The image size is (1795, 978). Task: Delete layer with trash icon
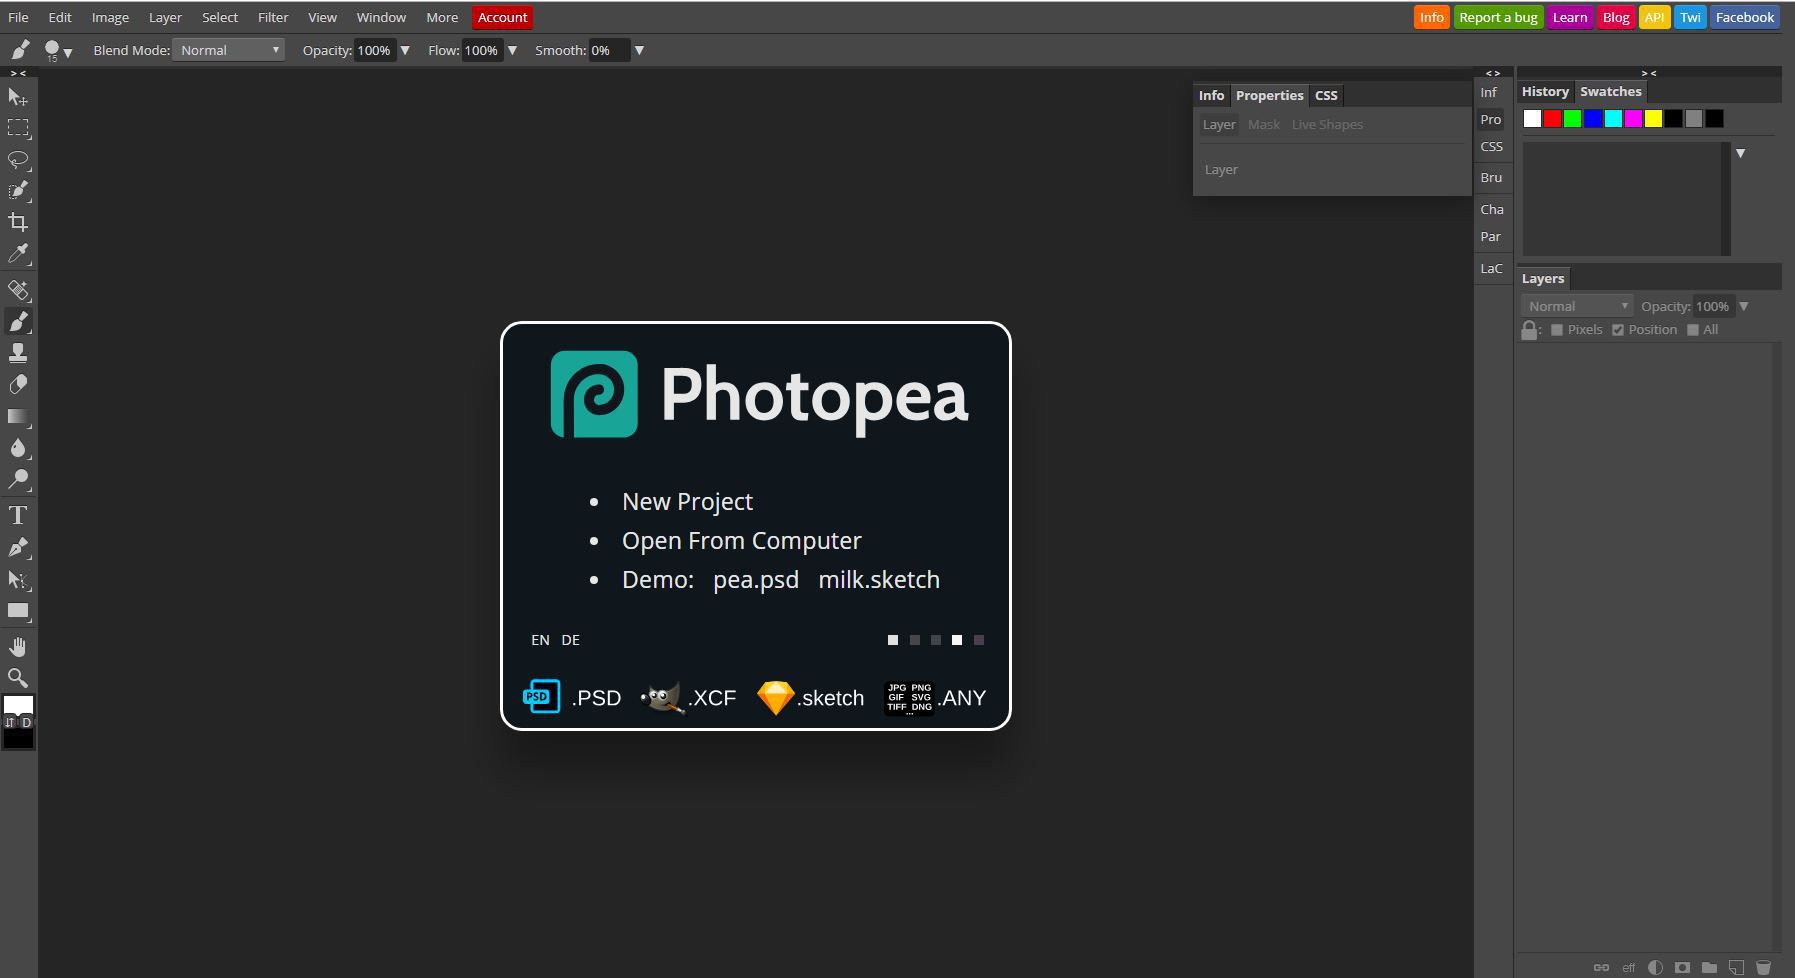click(1763, 967)
